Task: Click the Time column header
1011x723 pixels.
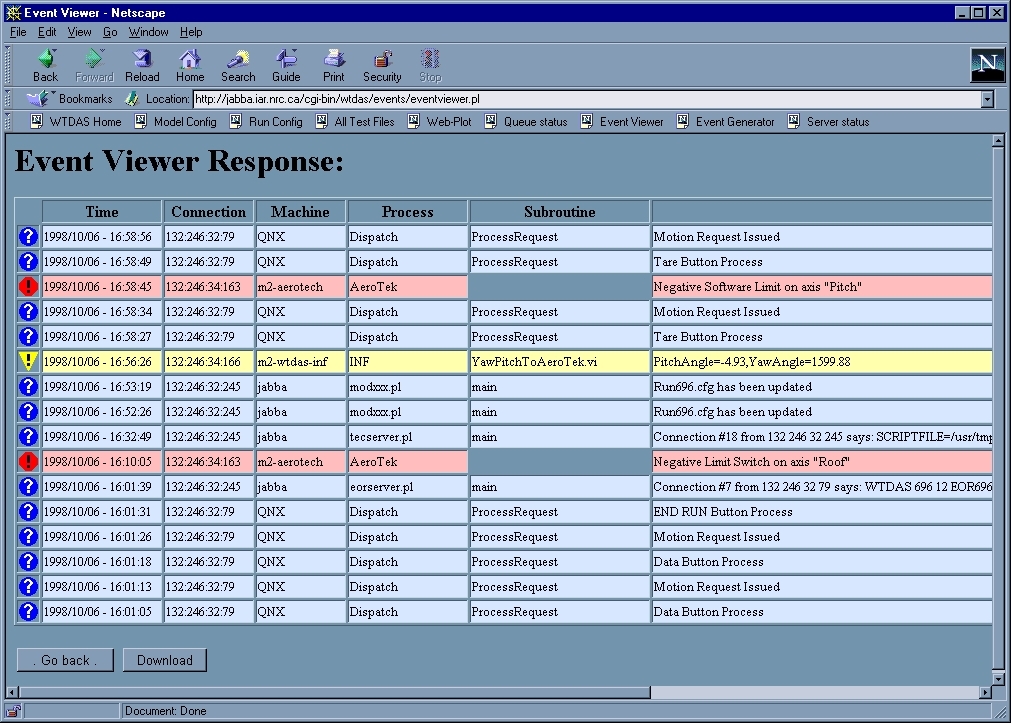Action: (102, 212)
